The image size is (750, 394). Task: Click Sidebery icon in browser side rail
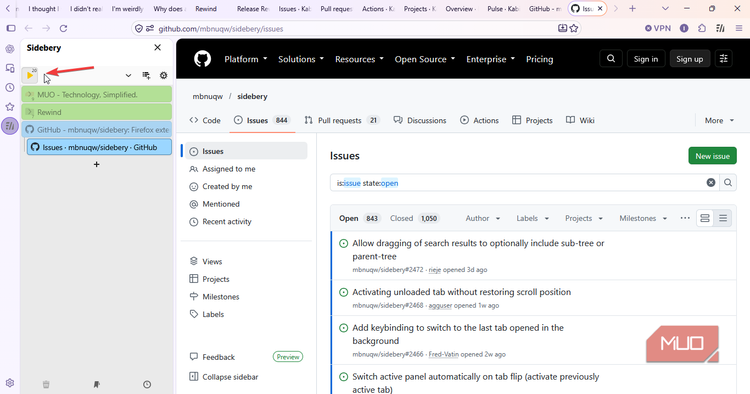click(x=10, y=126)
